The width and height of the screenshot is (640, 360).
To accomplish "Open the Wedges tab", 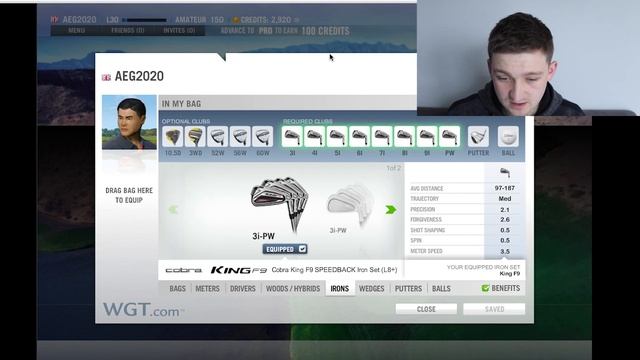I will tap(371, 289).
